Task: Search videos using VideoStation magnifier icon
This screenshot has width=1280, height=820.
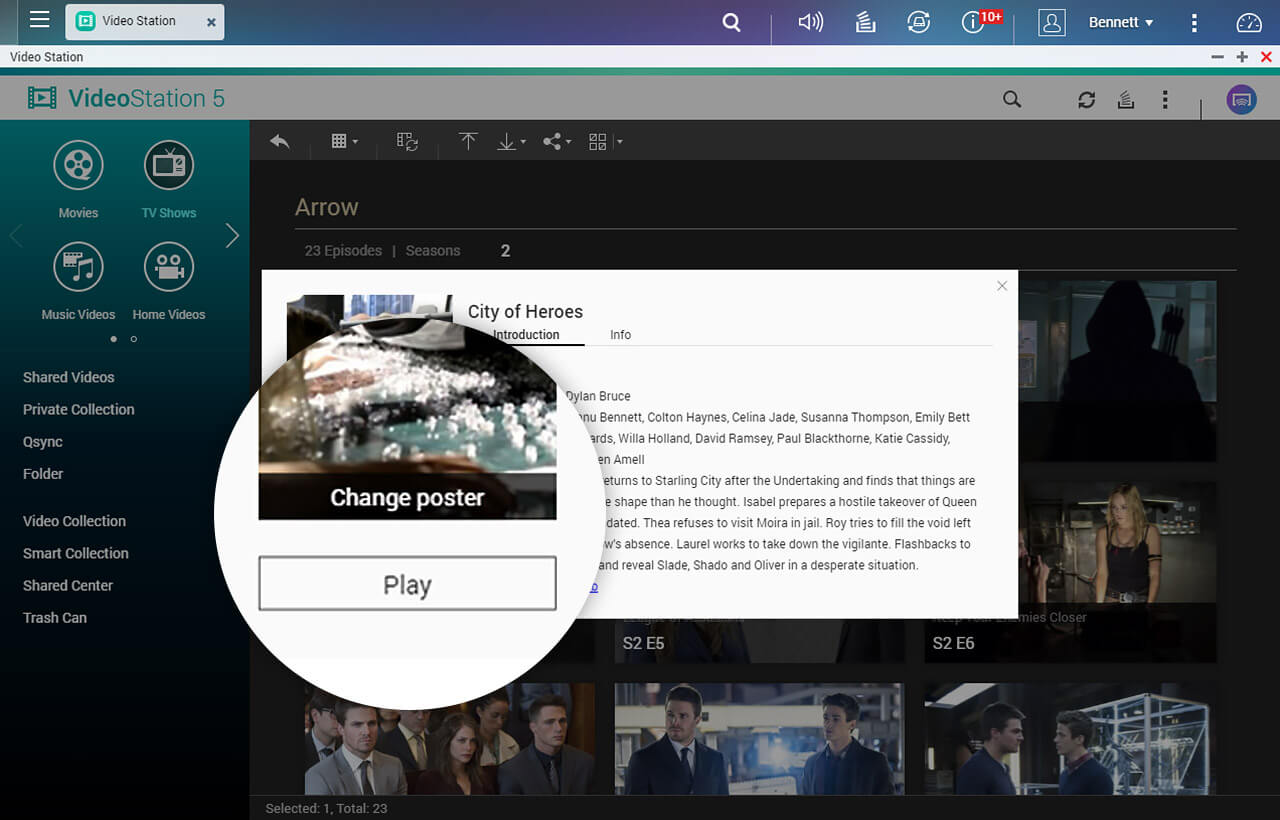Action: [x=1012, y=99]
